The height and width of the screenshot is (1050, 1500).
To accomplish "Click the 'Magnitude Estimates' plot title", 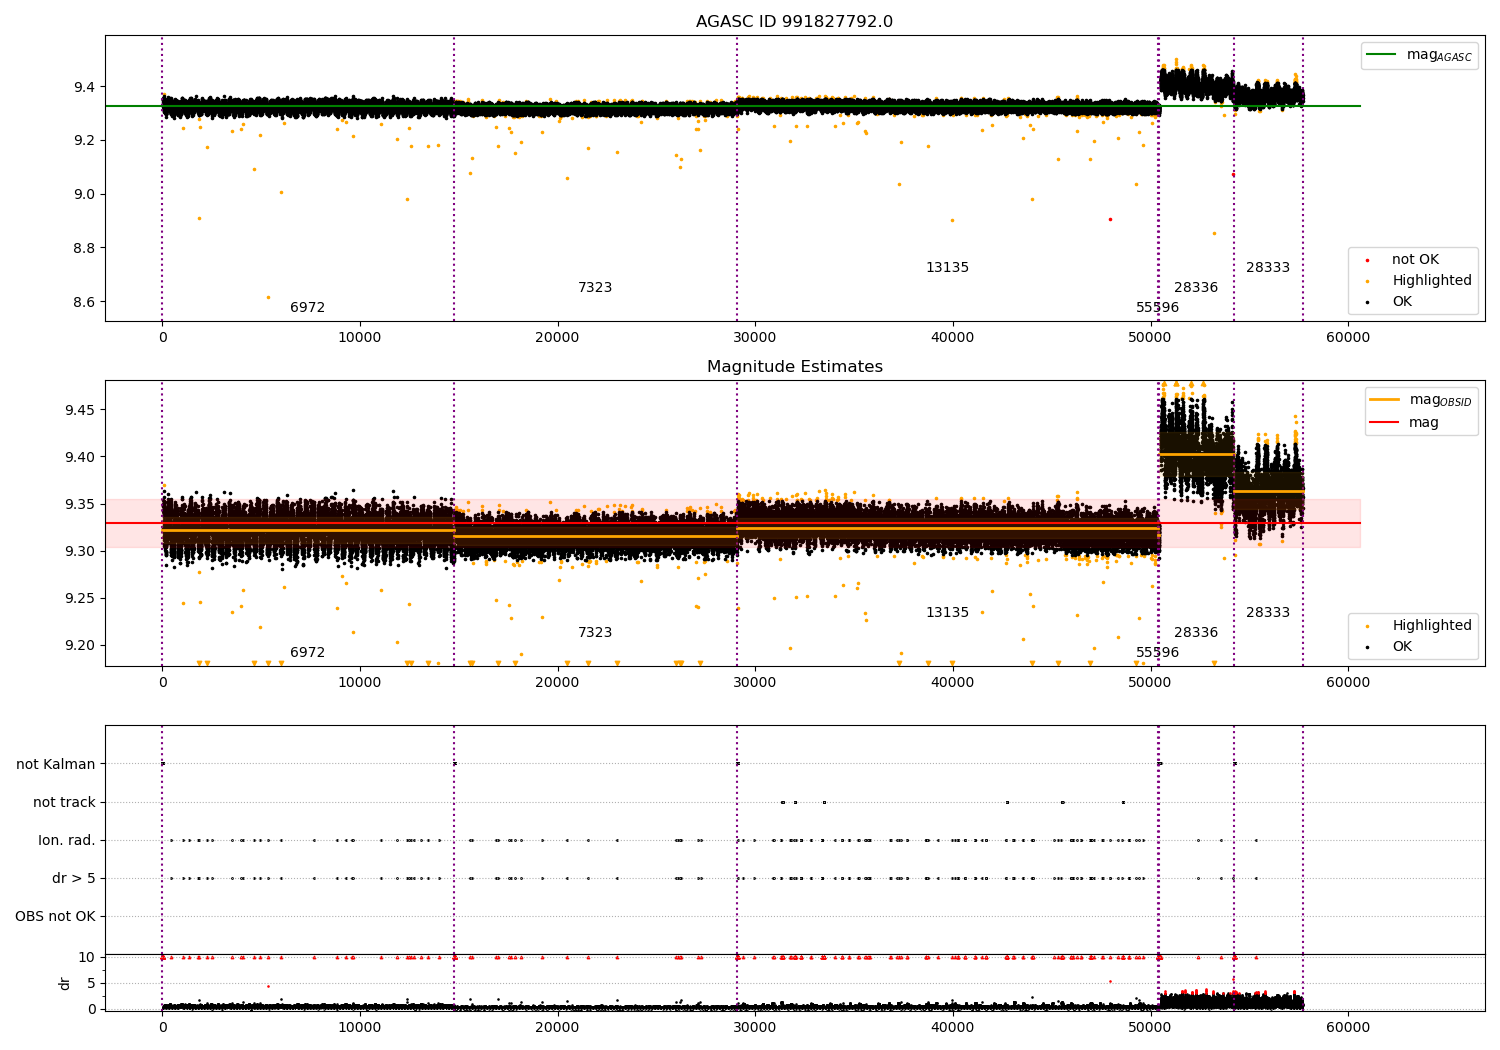I will (794, 367).
